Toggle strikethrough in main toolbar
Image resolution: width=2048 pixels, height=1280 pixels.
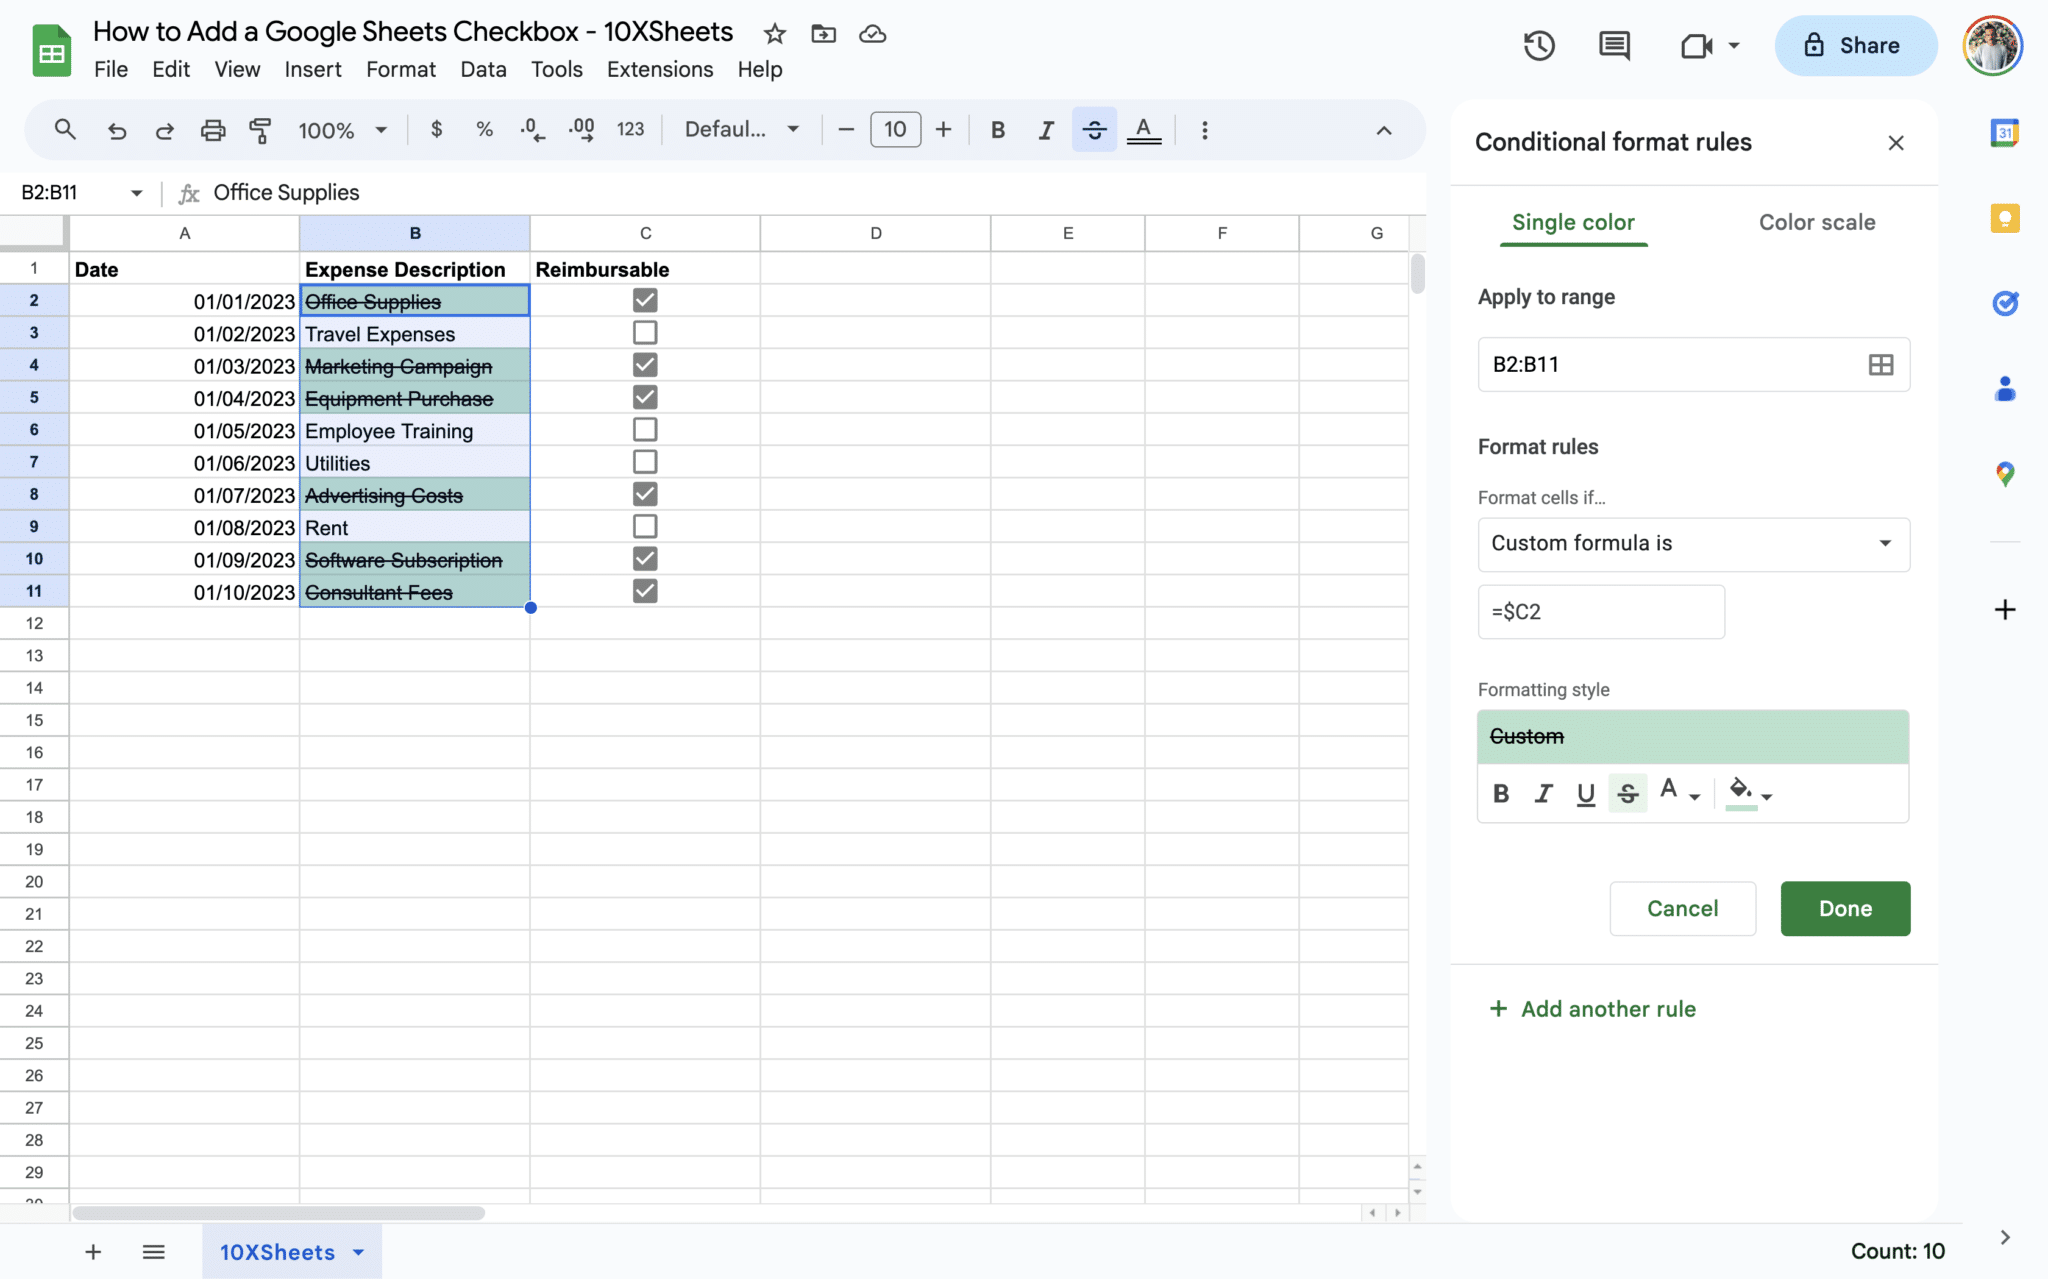[1094, 130]
